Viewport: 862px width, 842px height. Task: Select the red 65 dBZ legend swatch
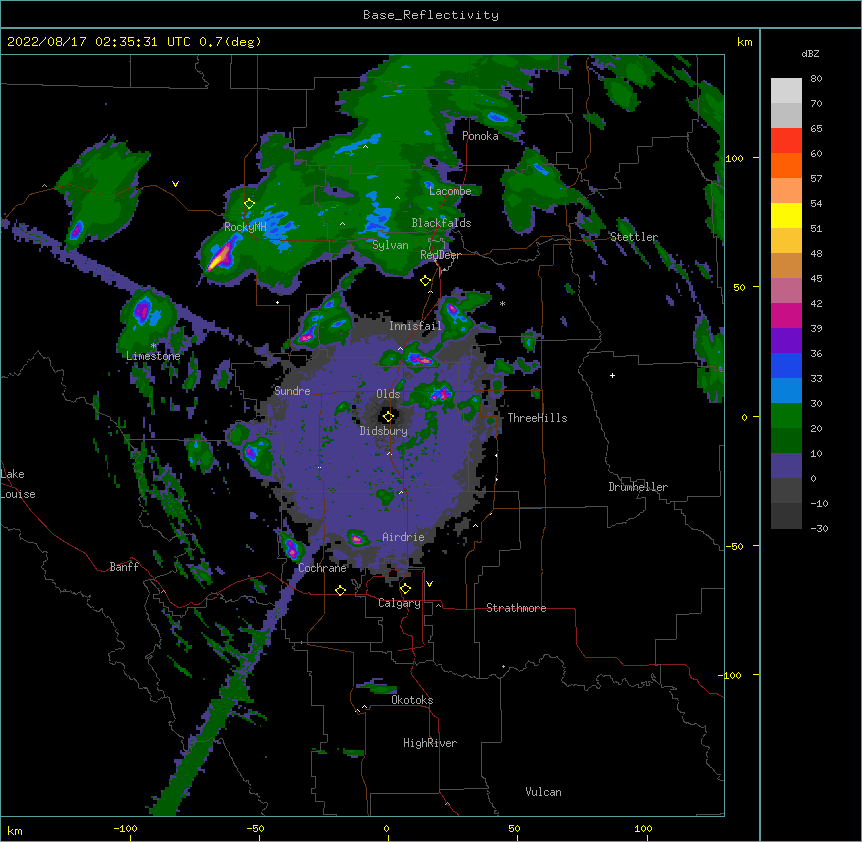(x=786, y=141)
